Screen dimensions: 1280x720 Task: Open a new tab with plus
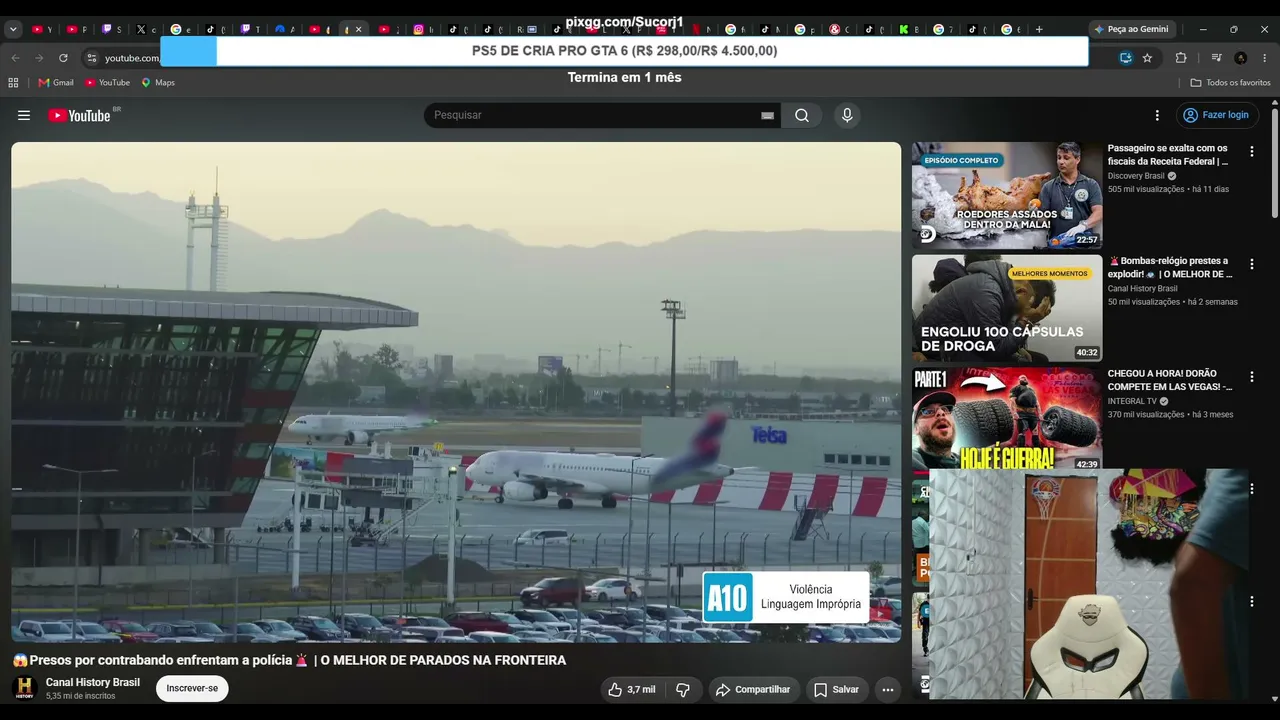point(1039,29)
